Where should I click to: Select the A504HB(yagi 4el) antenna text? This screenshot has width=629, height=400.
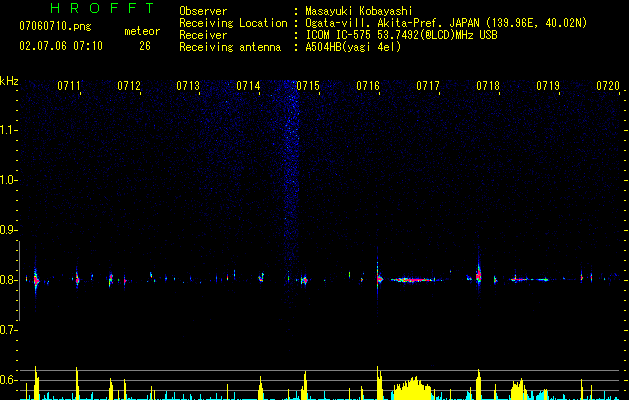point(353,47)
